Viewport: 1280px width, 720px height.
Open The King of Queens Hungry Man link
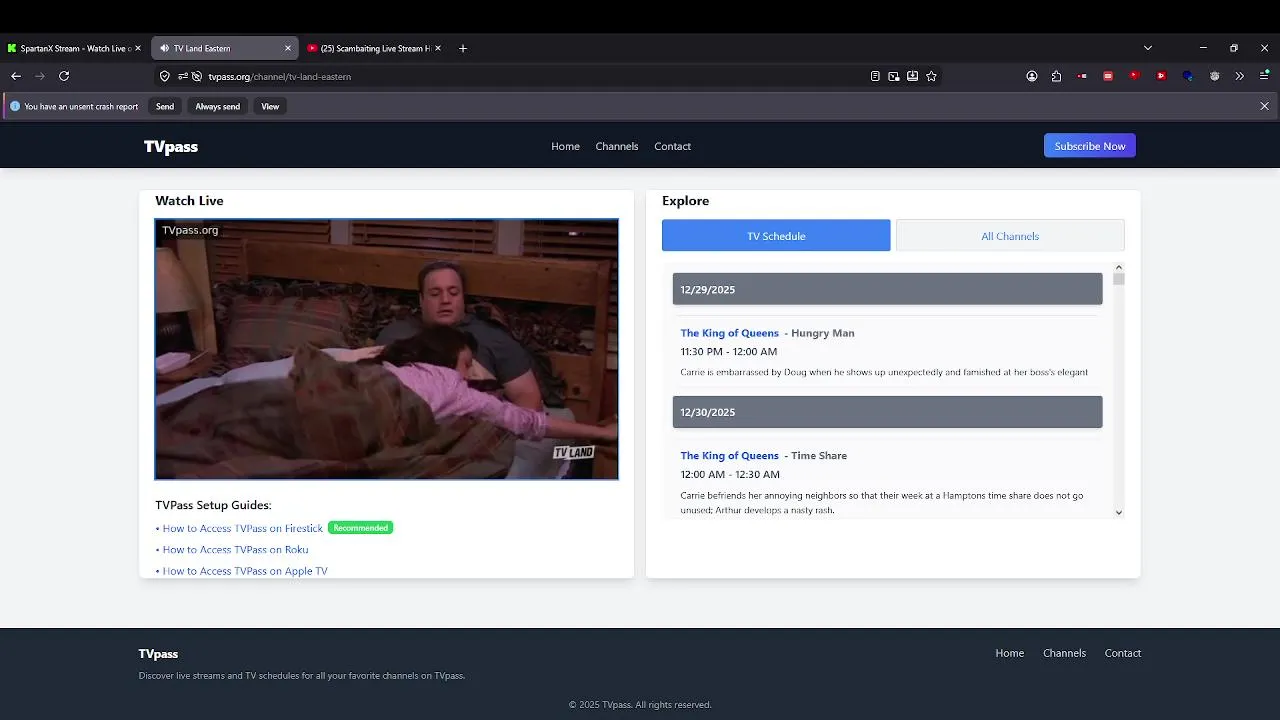[x=730, y=333]
